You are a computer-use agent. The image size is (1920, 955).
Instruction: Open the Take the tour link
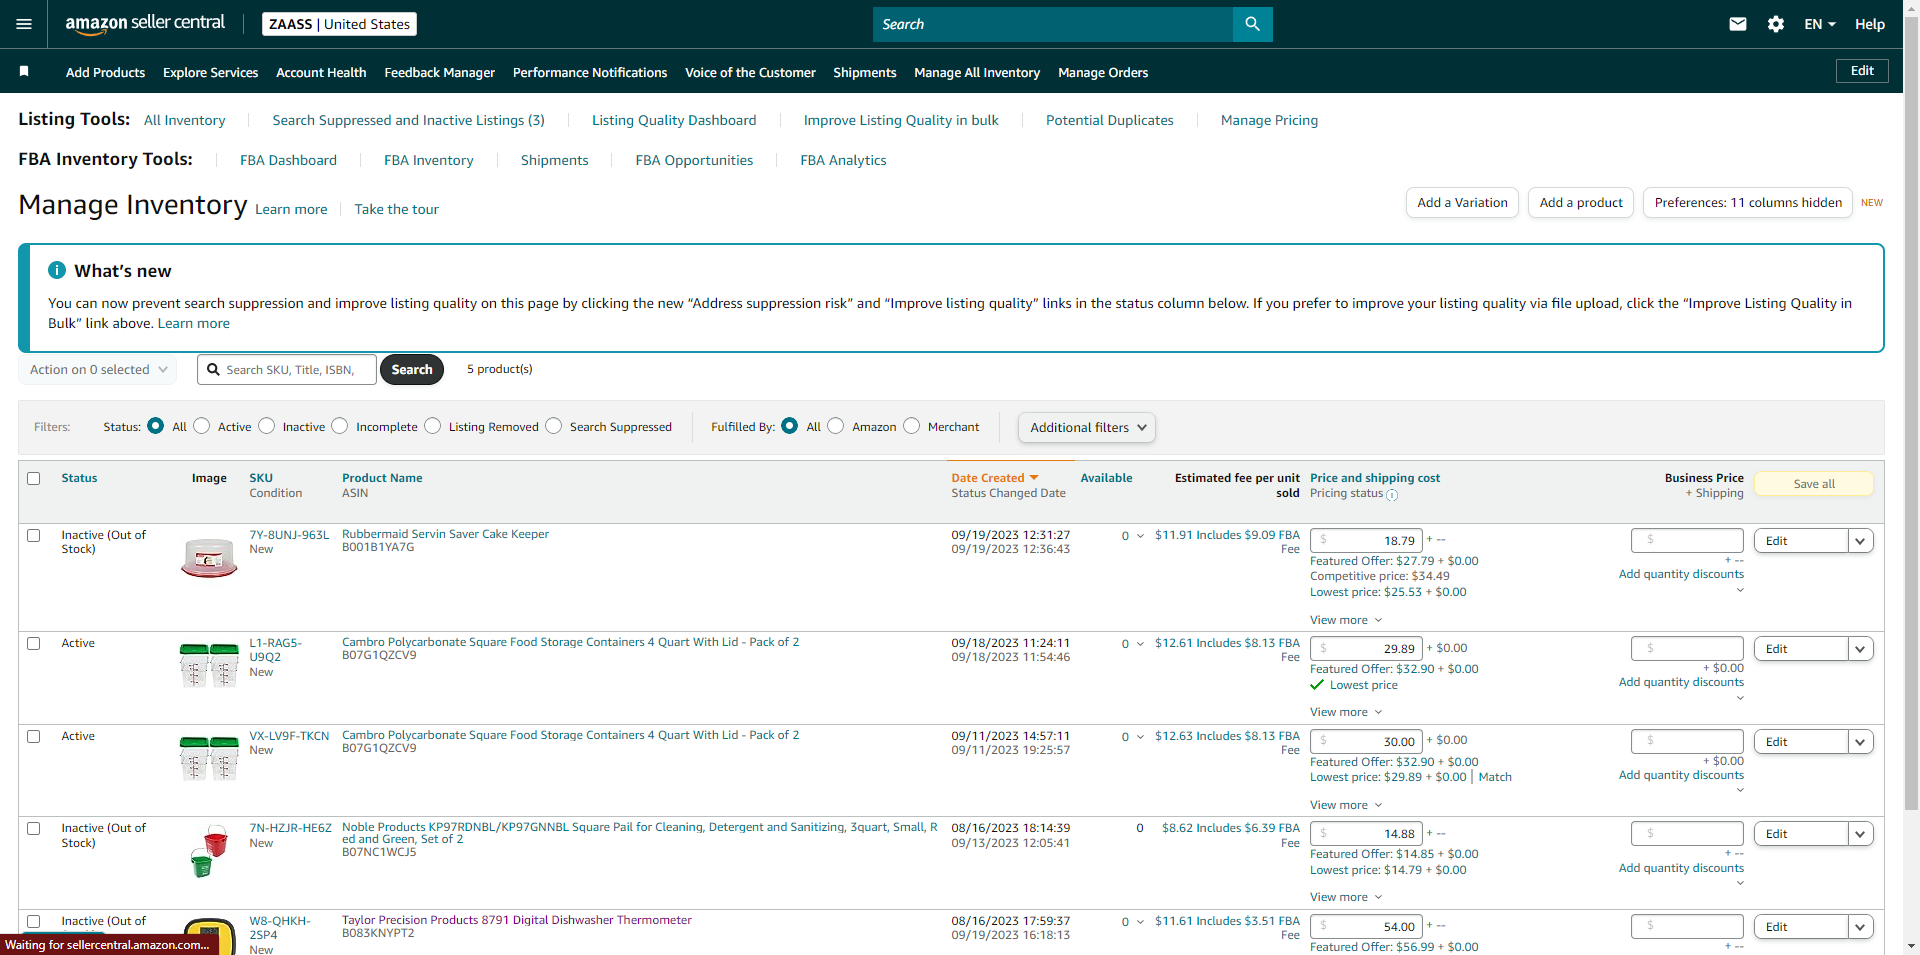coord(396,209)
